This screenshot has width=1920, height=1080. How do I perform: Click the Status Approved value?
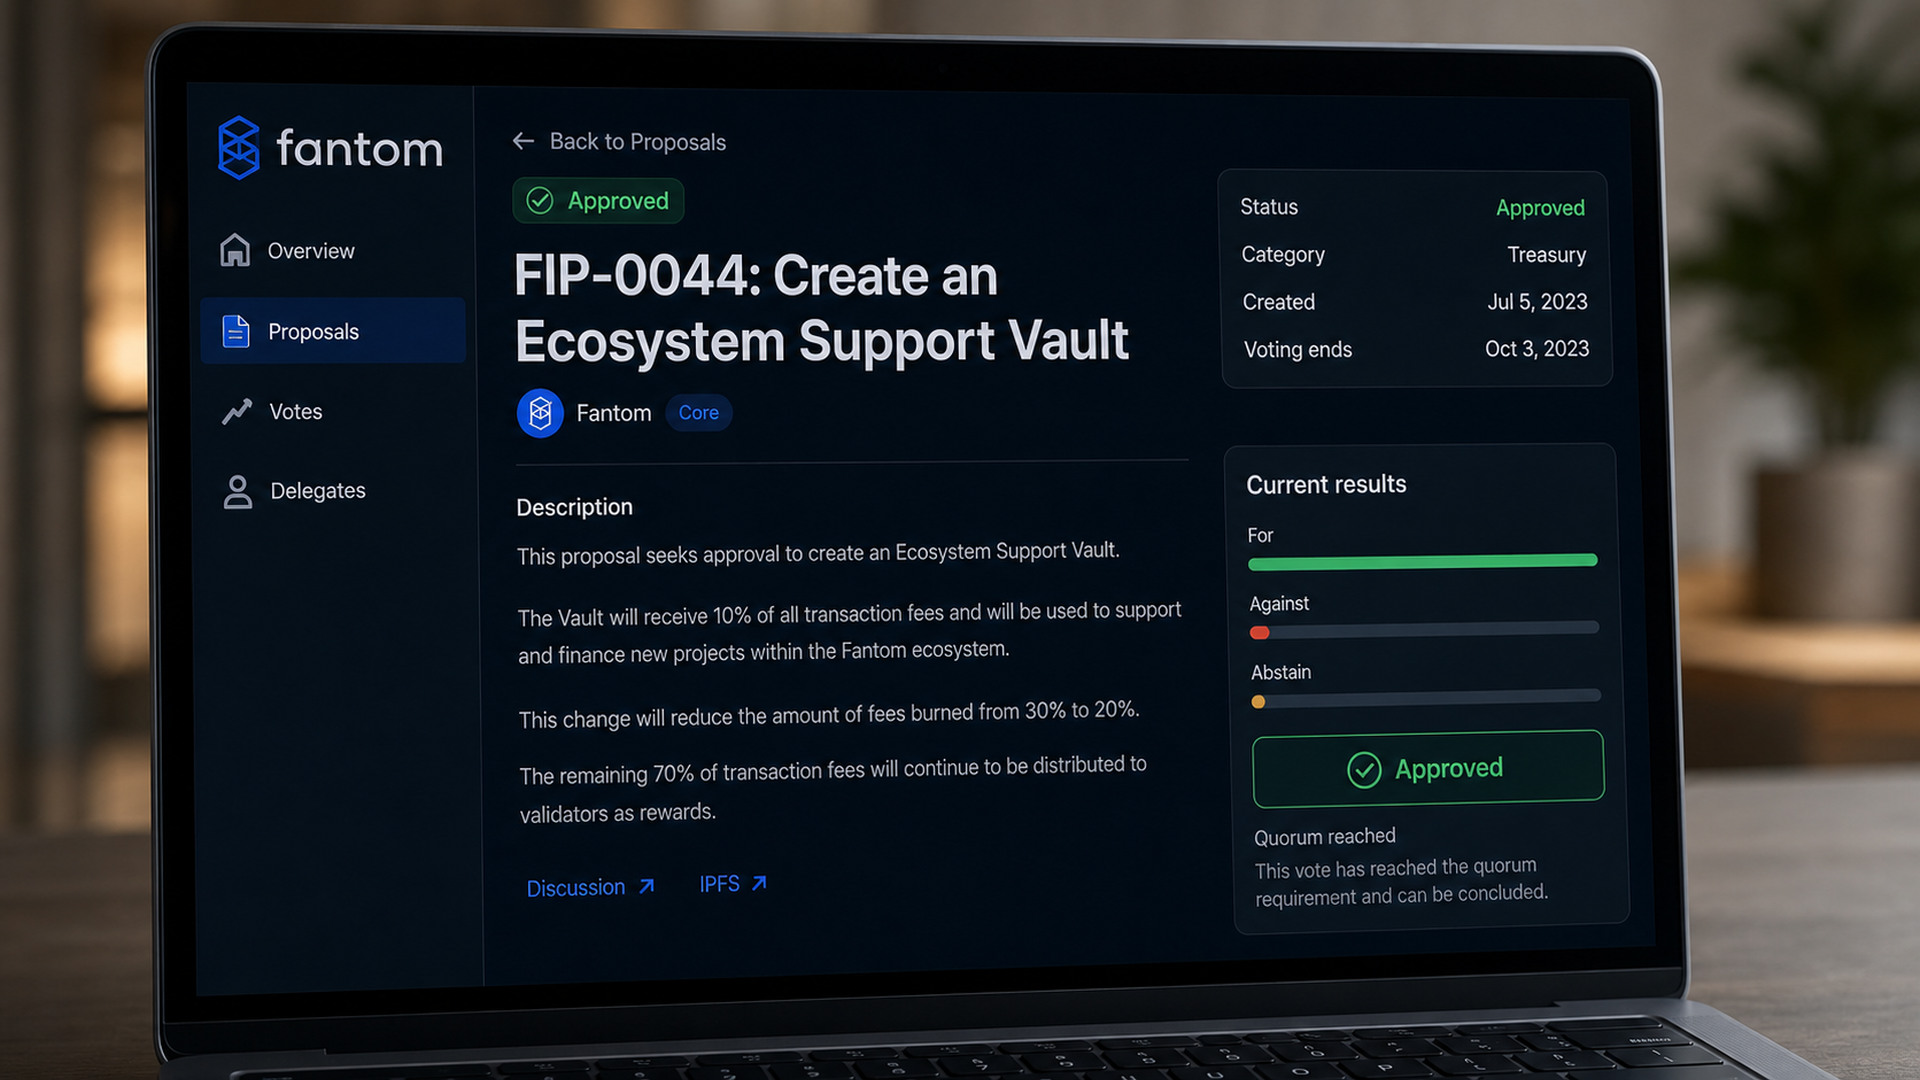(1540, 208)
